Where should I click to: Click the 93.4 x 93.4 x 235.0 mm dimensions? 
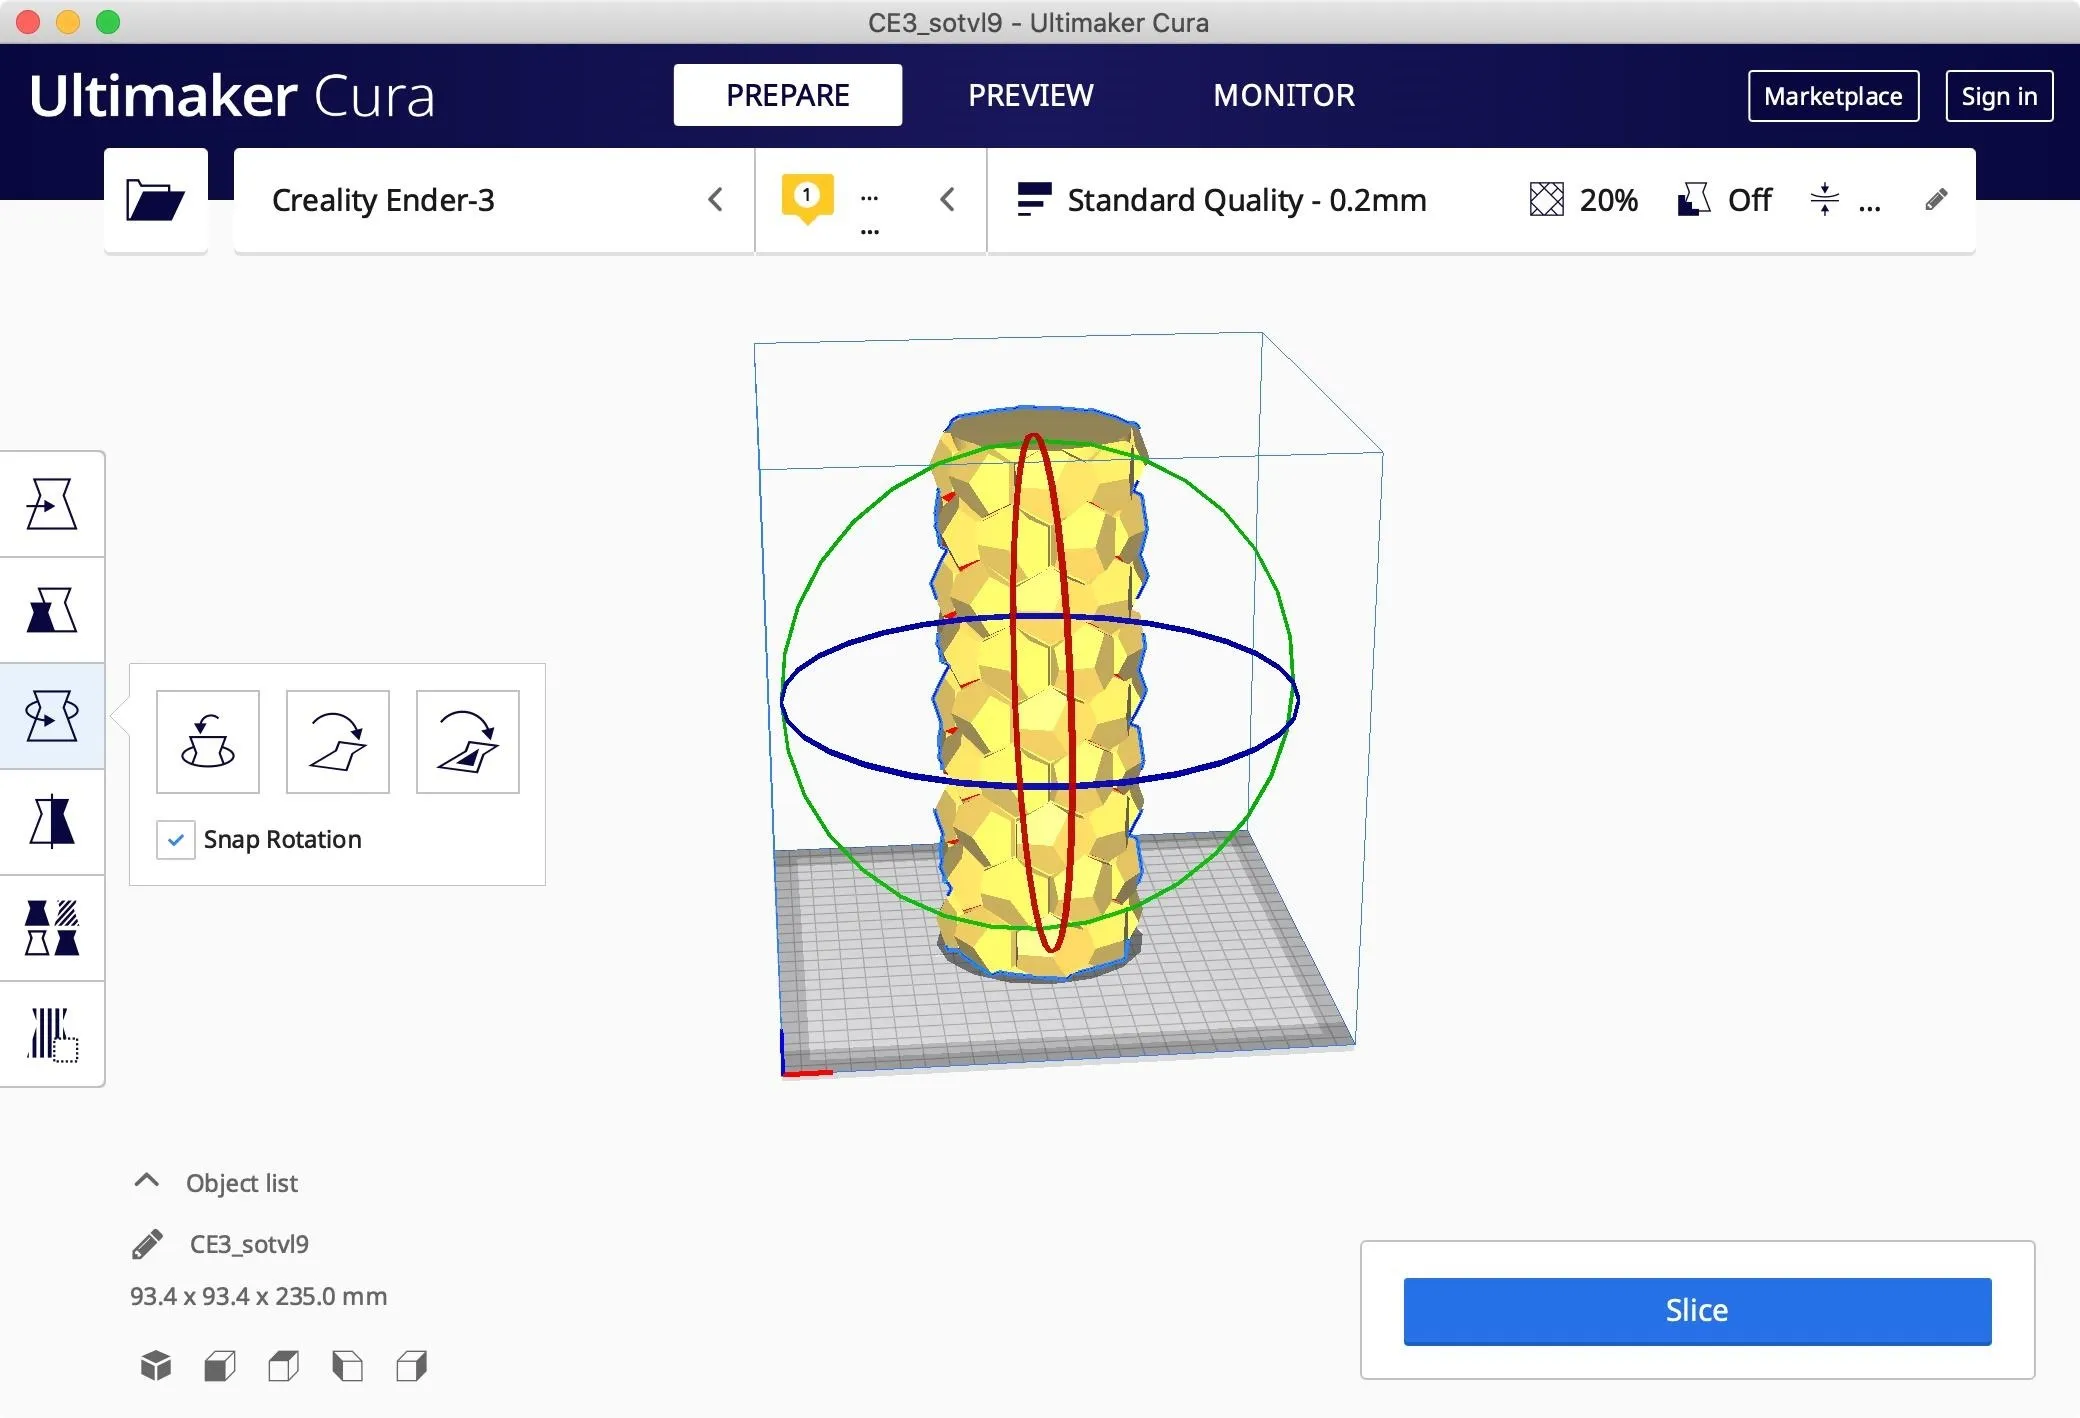point(258,1296)
